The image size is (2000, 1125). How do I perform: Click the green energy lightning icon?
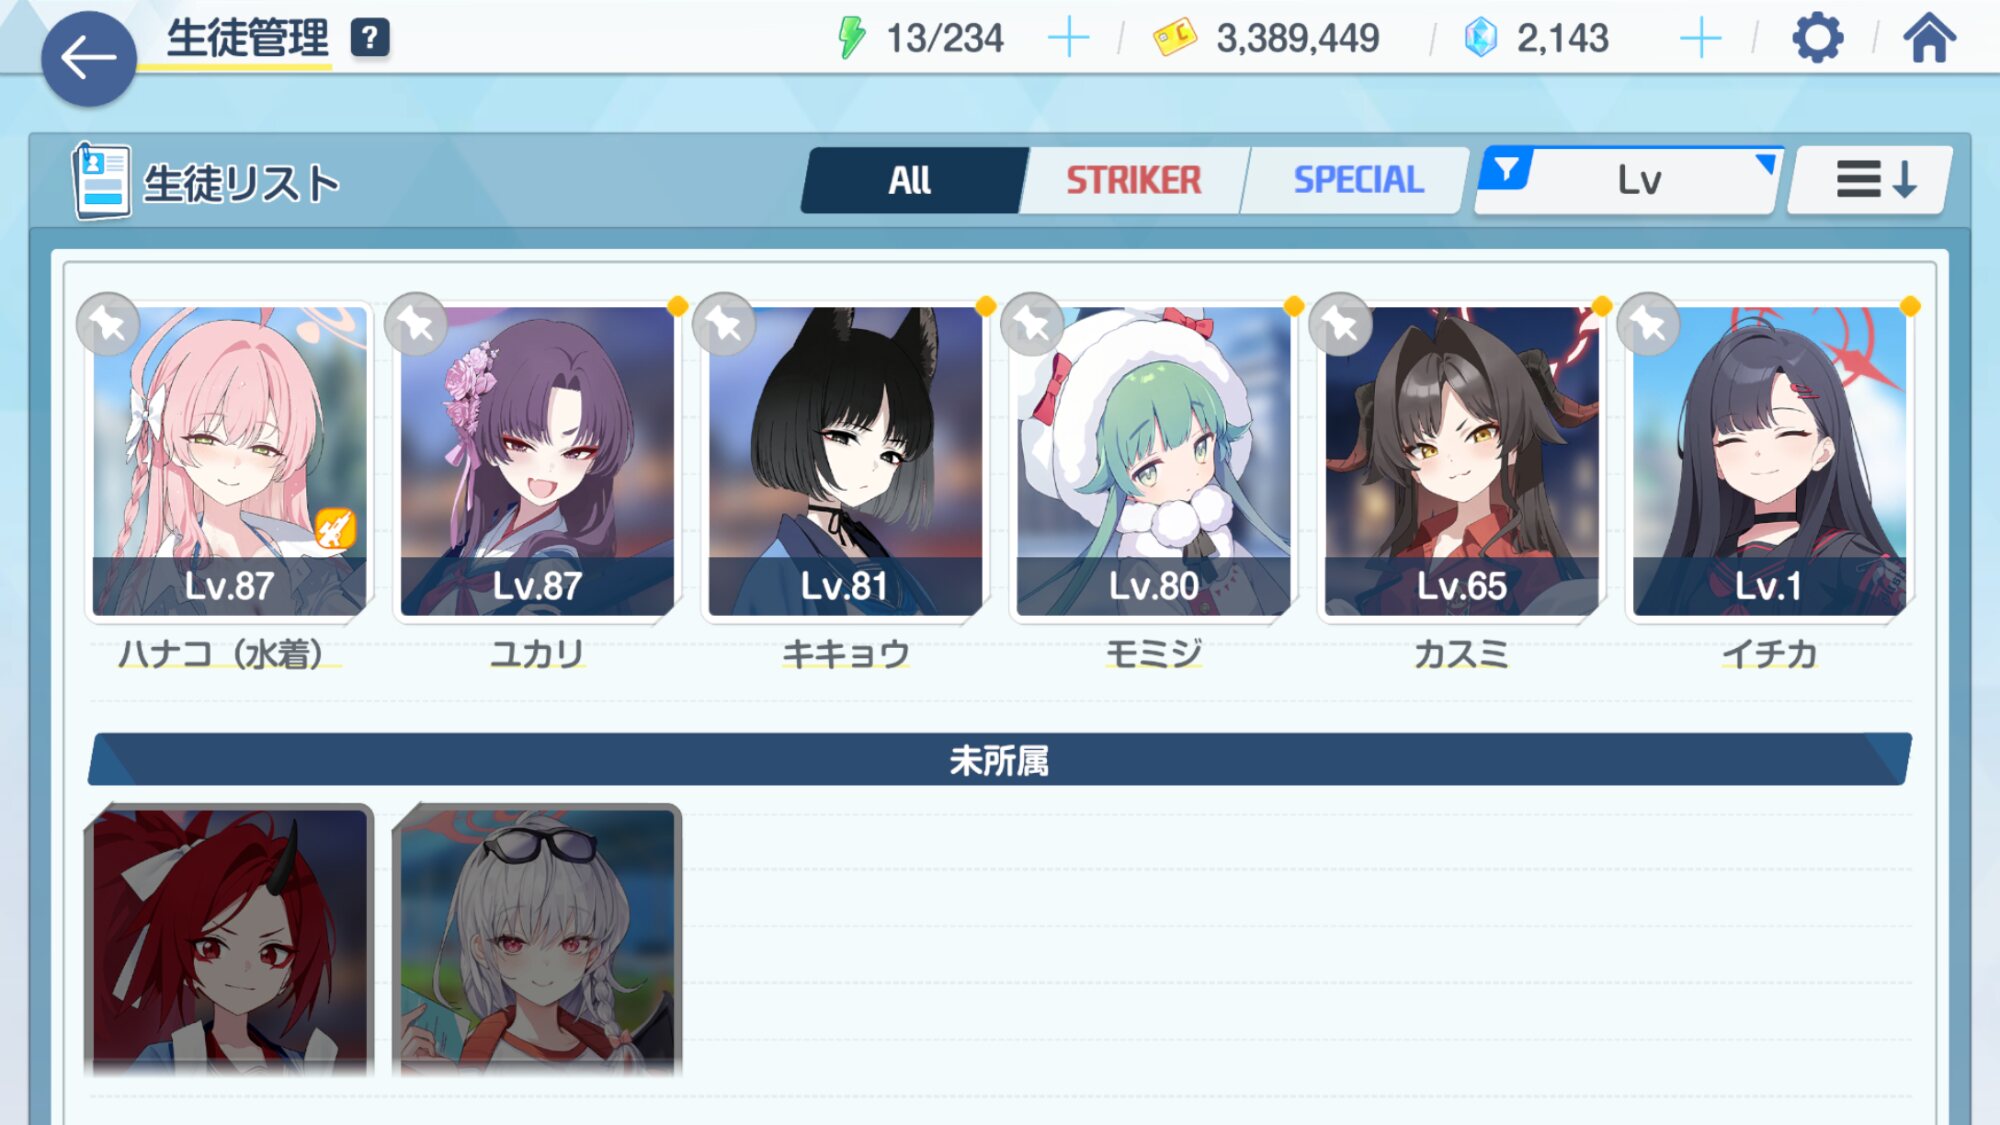pyautogui.click(x=851, y=38)
